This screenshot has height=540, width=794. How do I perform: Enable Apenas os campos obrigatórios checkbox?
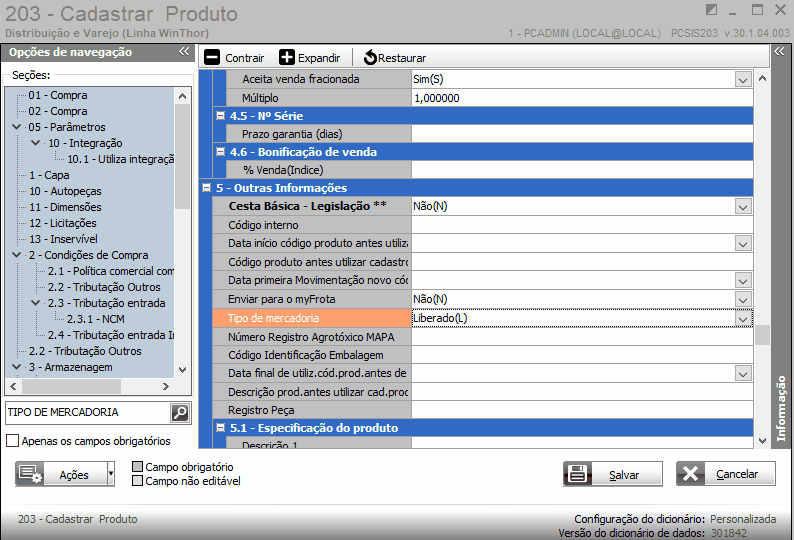(13, 441)
